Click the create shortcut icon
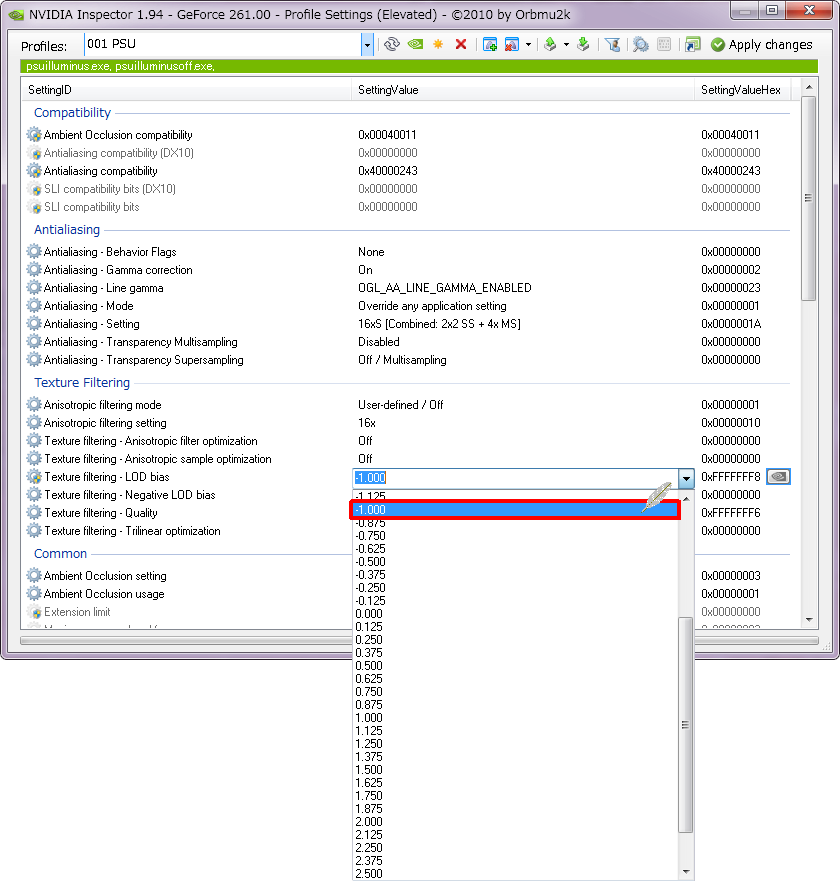 [x=693, y=44]
